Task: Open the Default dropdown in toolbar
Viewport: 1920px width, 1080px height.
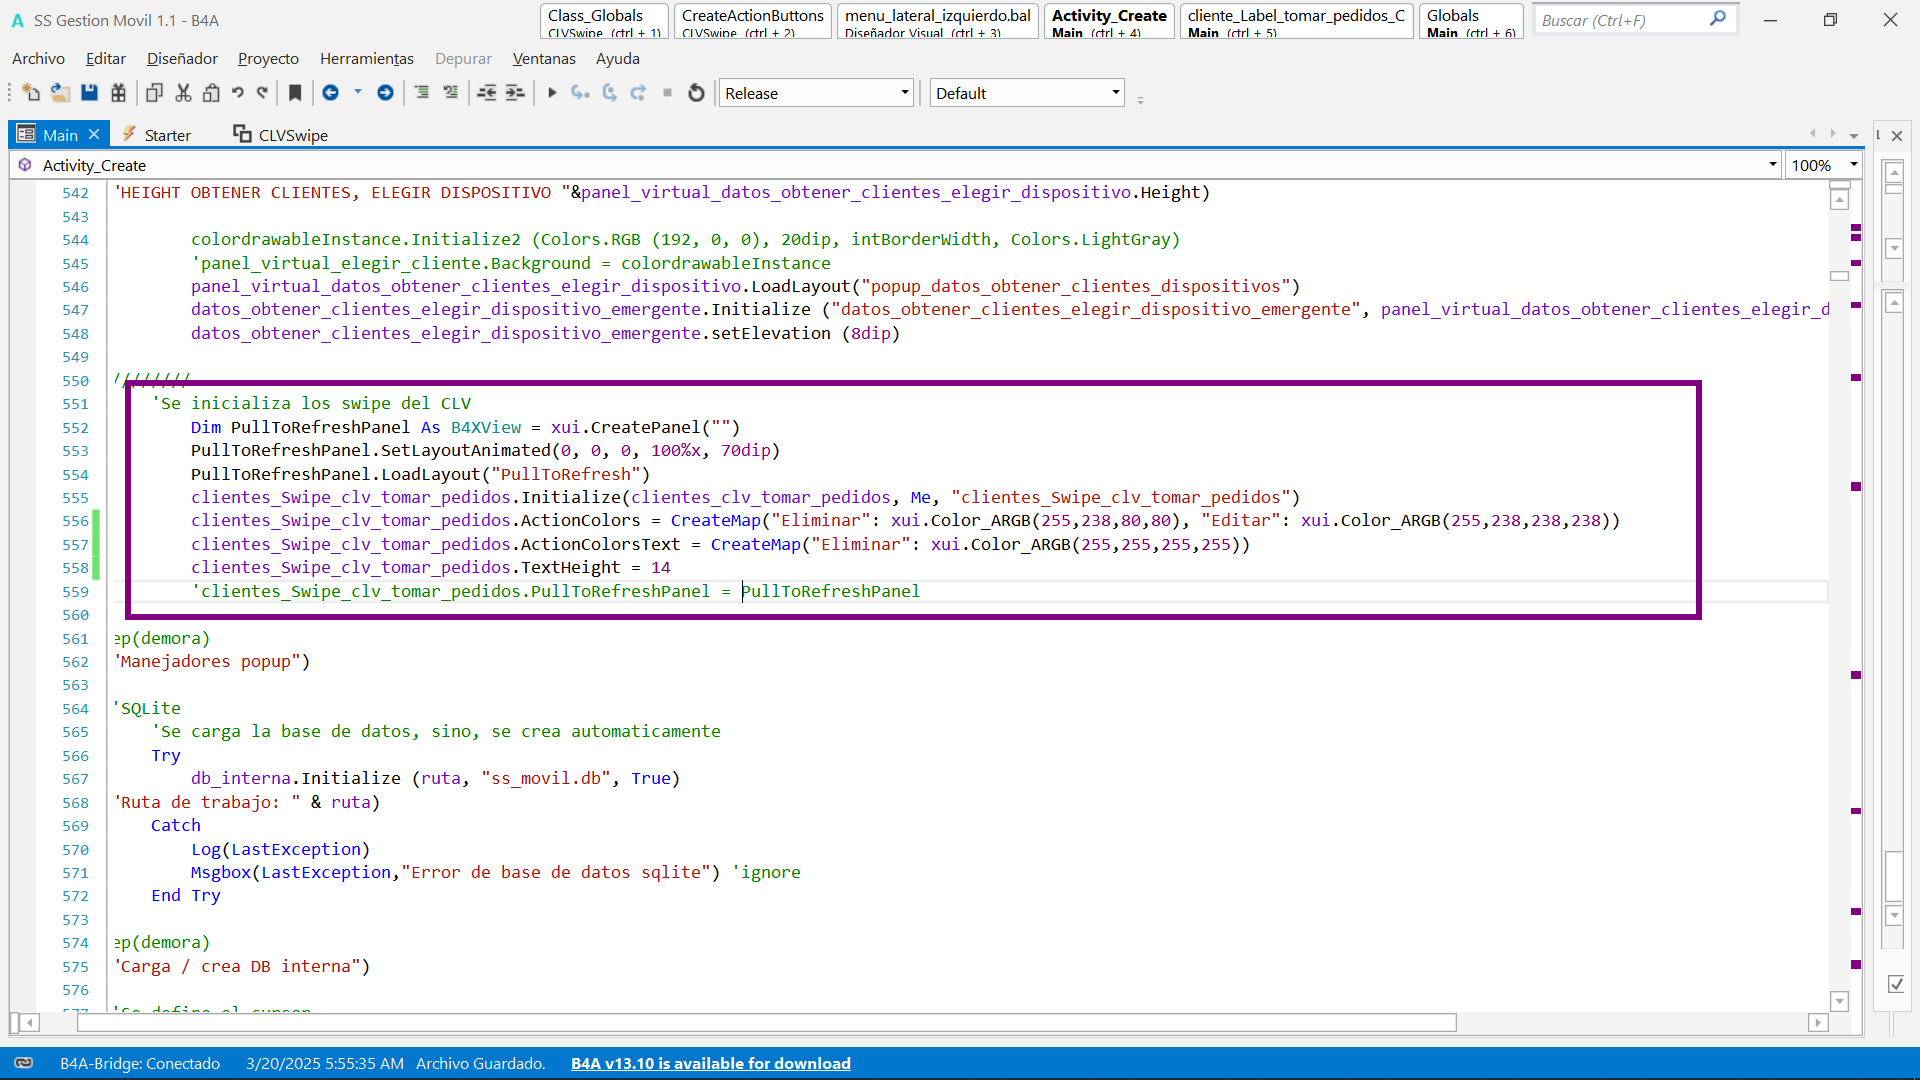Action: tap(1027, 93)
